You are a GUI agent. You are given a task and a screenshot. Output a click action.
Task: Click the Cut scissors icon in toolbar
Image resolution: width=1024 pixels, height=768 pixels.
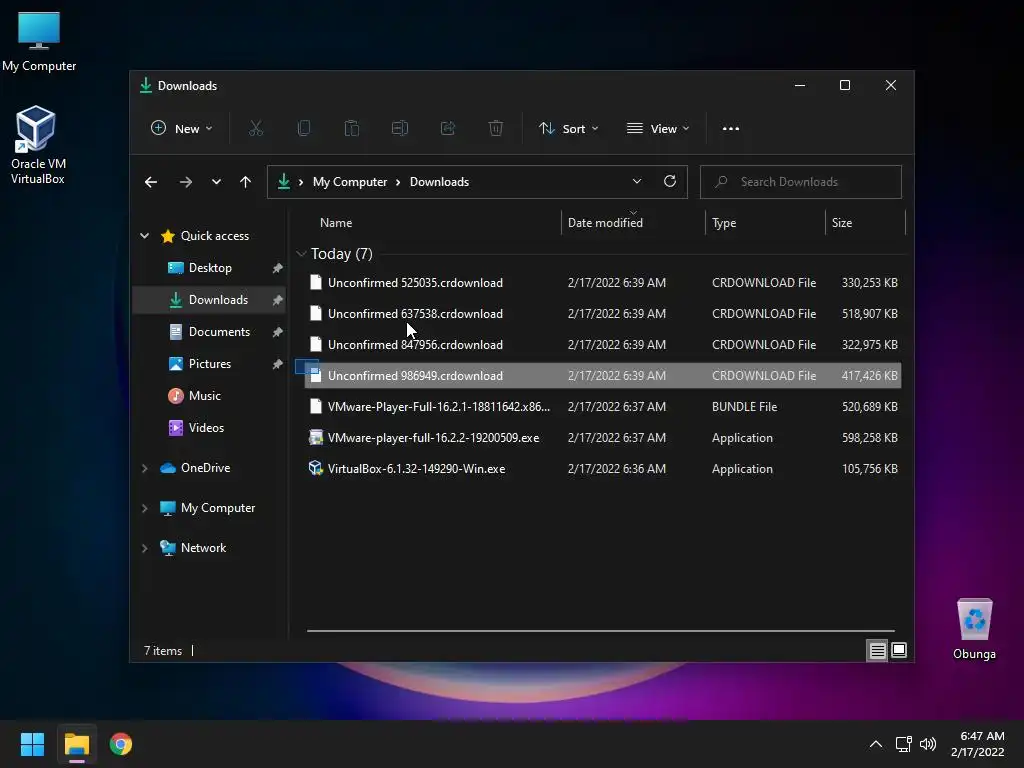pyautogui.click(x=256, y=129)
